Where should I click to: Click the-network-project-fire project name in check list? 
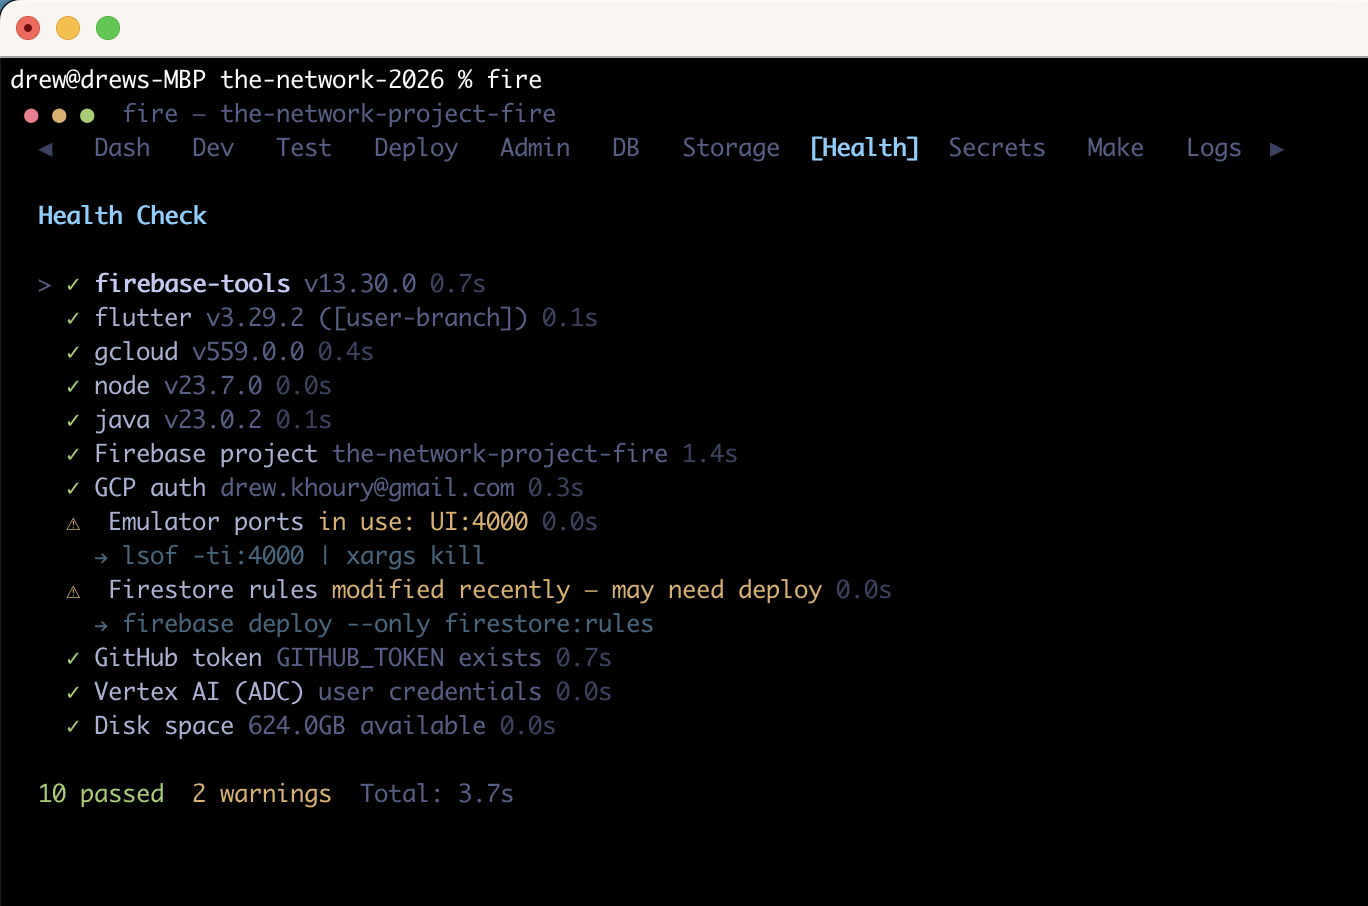coord(500,454)
